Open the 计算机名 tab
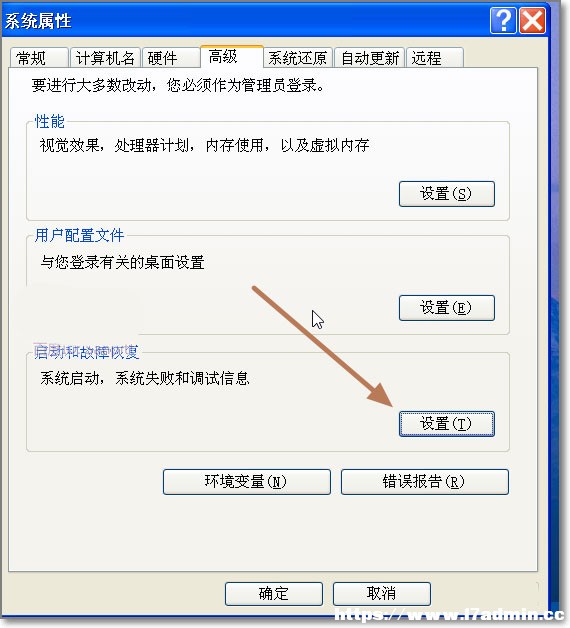The image size is (570, 628). pyautogui.click(x=105, y=58)
